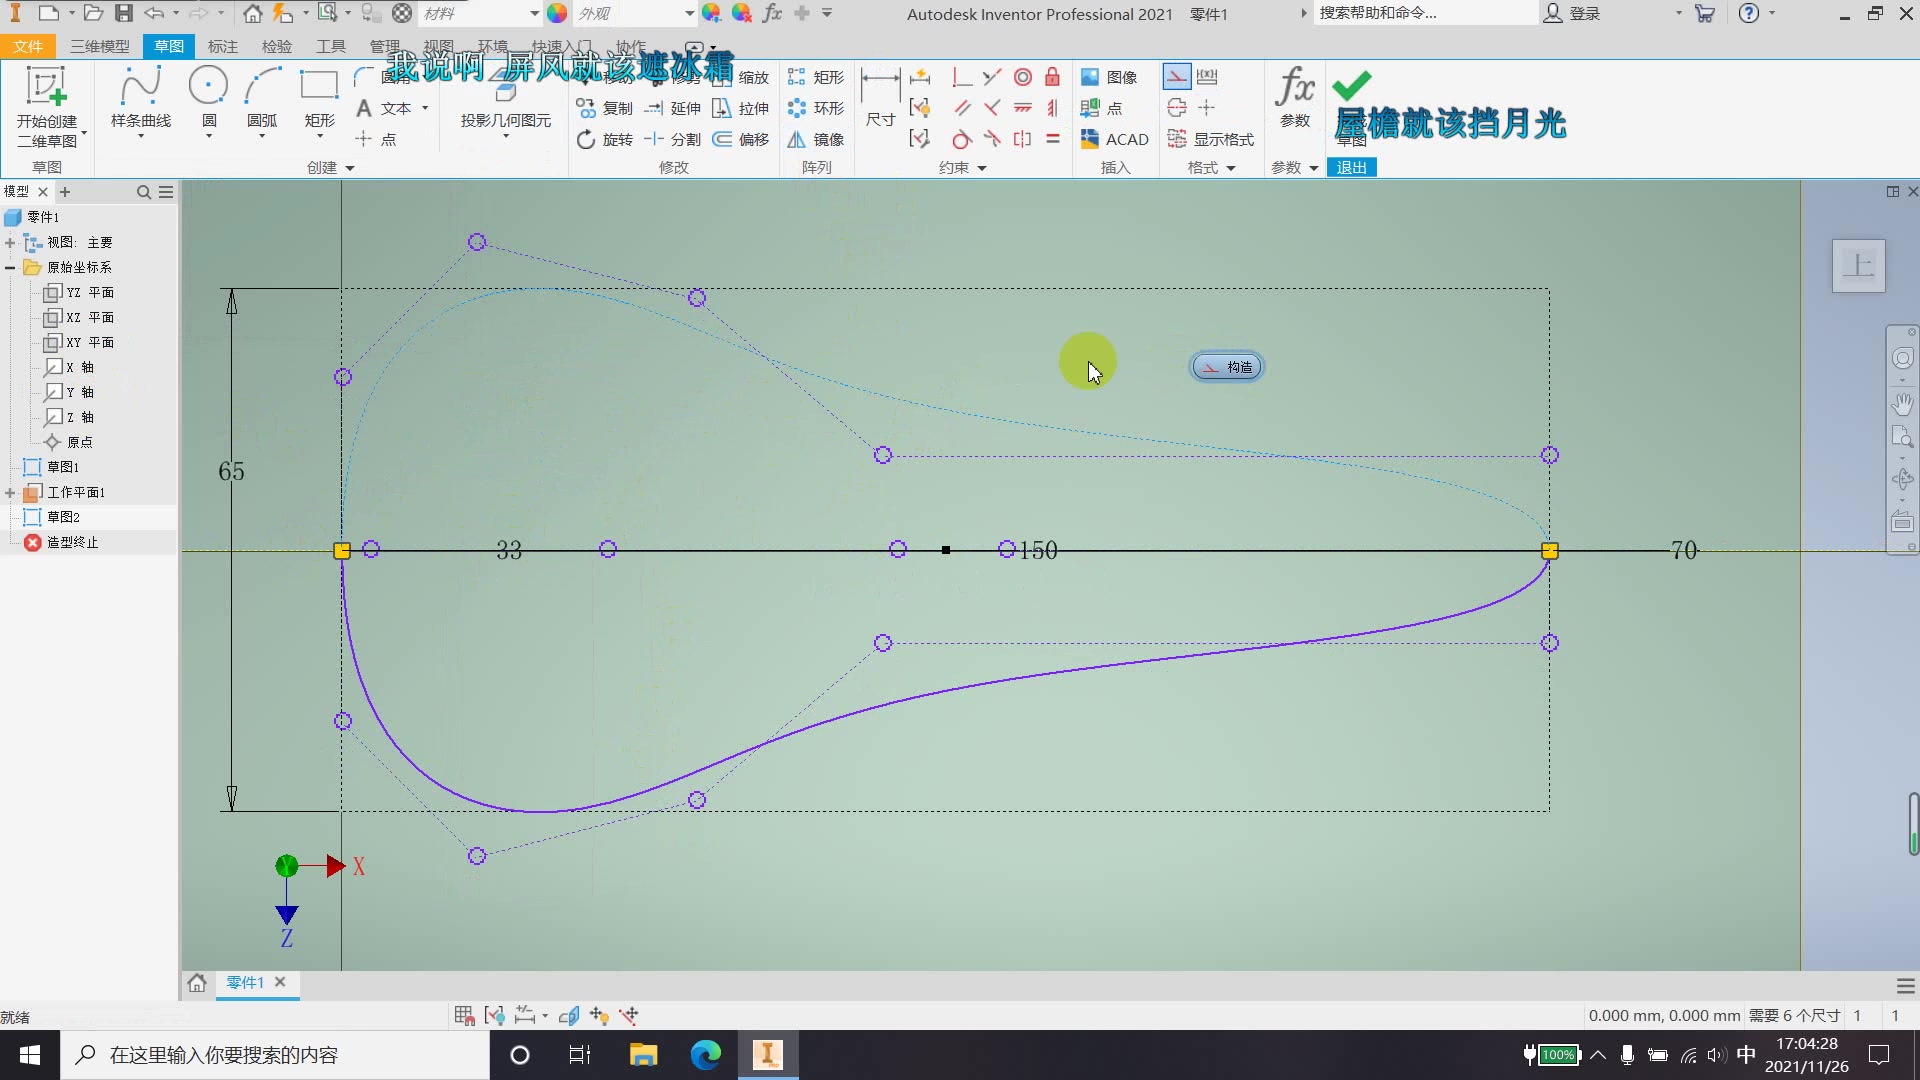Click the mirror (镜像) pattern tool
1920x1080 pixels.
tap(816, 139)
